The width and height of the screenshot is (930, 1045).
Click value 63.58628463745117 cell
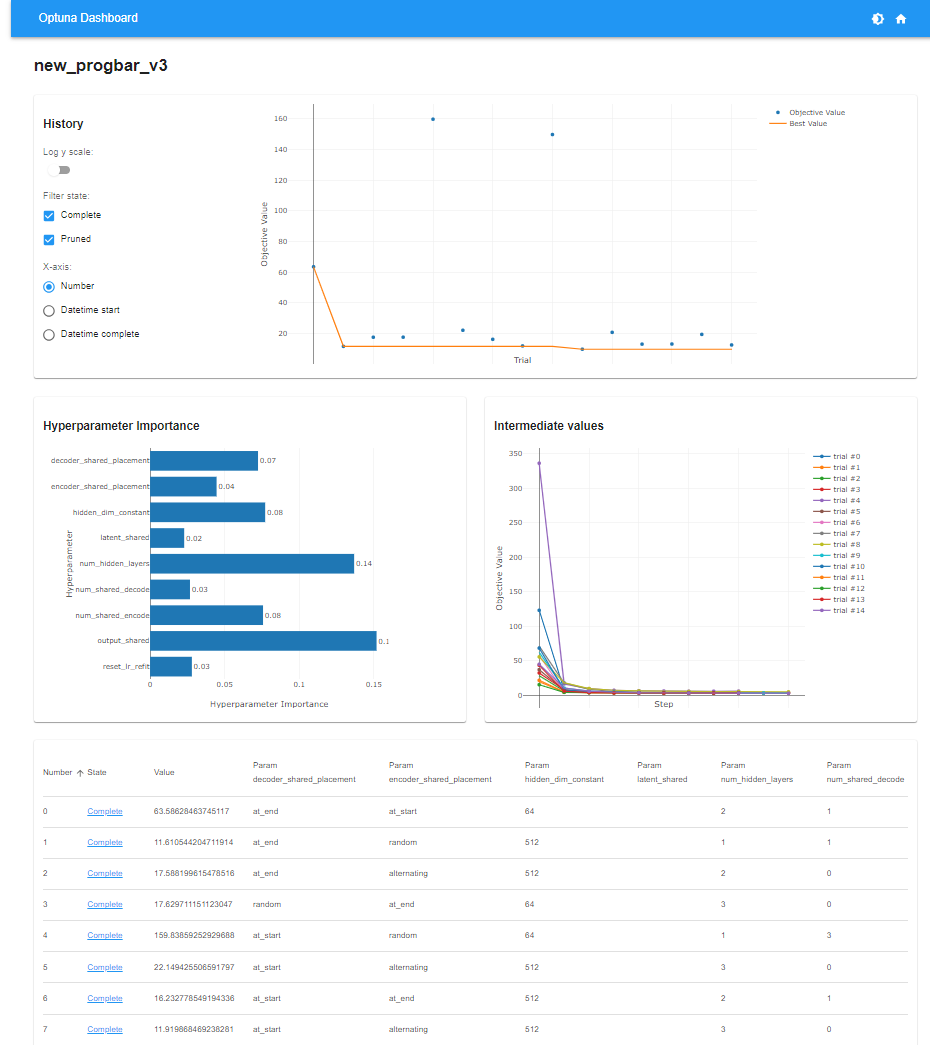click(191, 811)
